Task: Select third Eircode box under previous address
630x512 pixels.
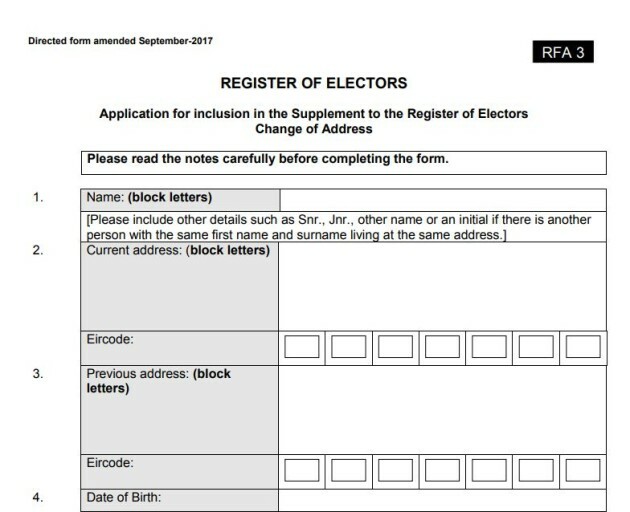Action: pyautogui.click(x=396, y=470)
